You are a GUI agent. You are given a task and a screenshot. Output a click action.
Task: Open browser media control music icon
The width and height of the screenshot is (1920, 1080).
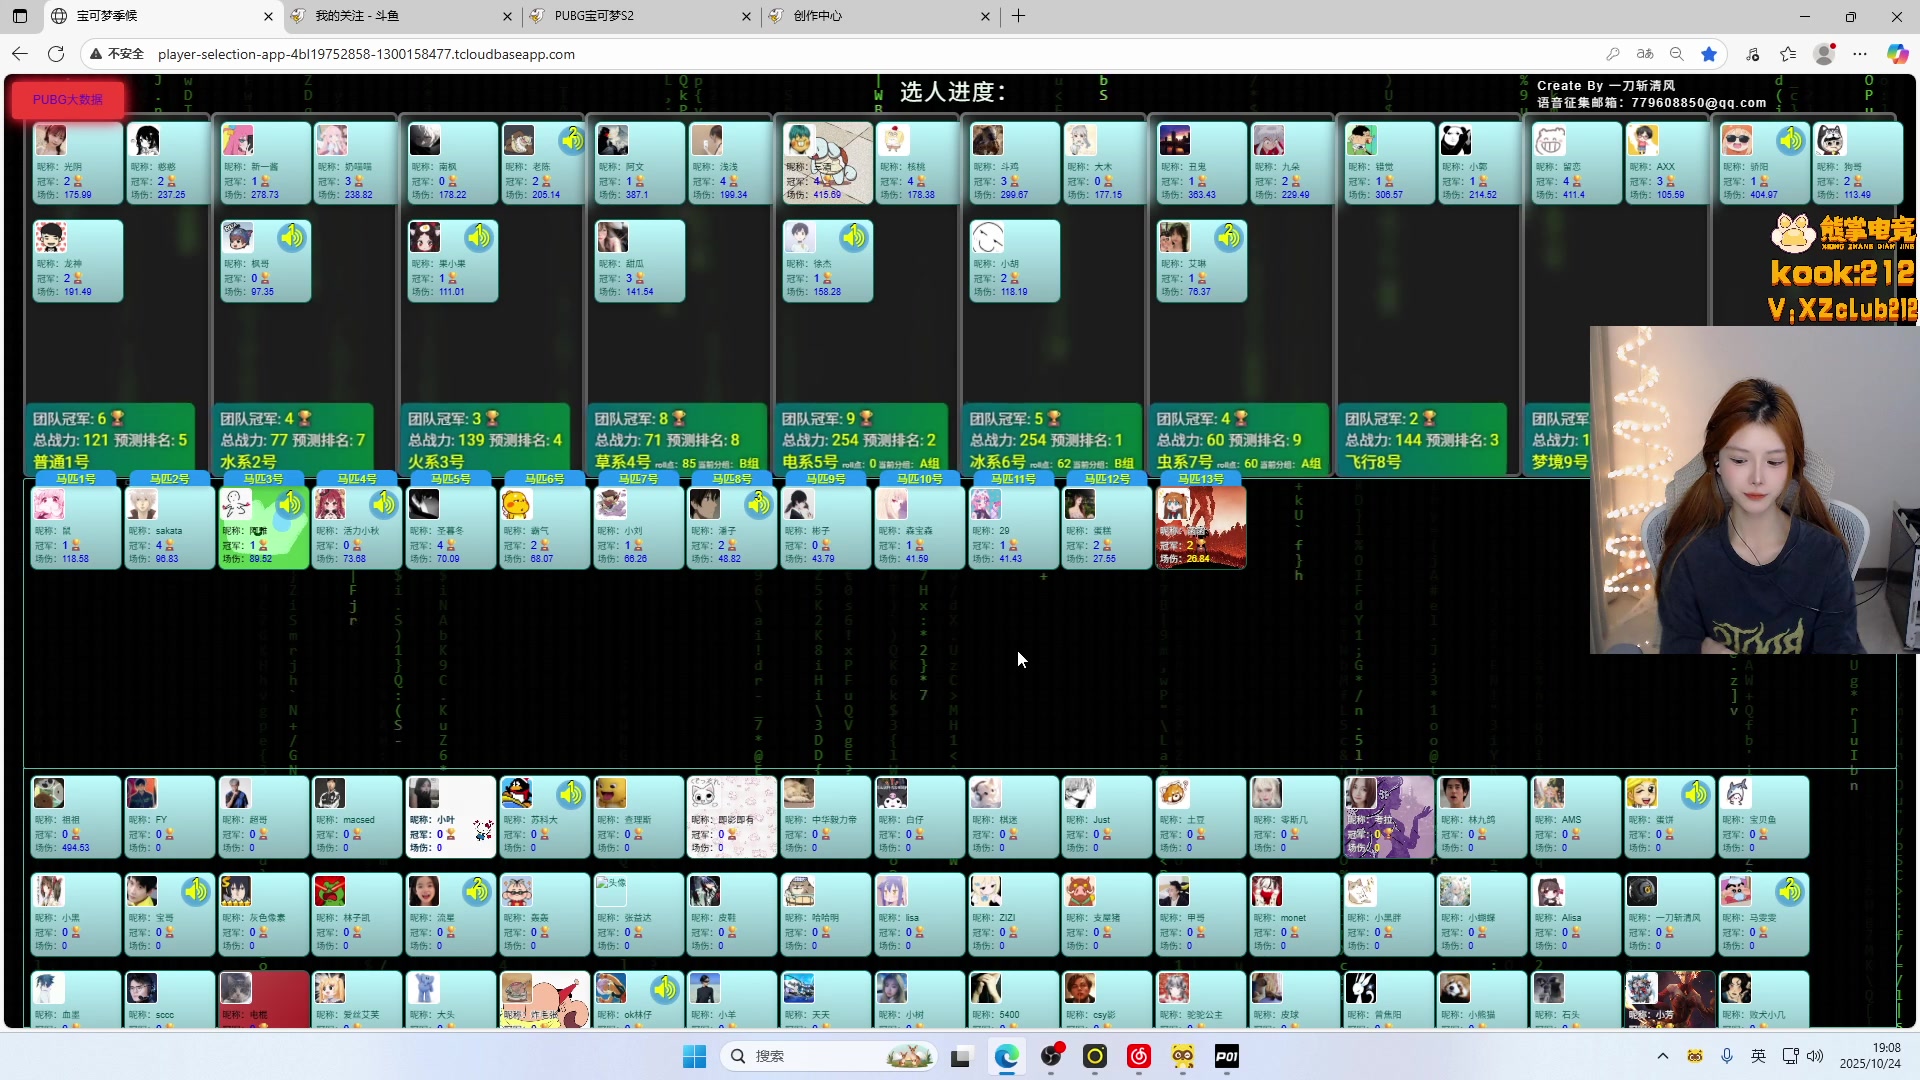coord(1752,54)
